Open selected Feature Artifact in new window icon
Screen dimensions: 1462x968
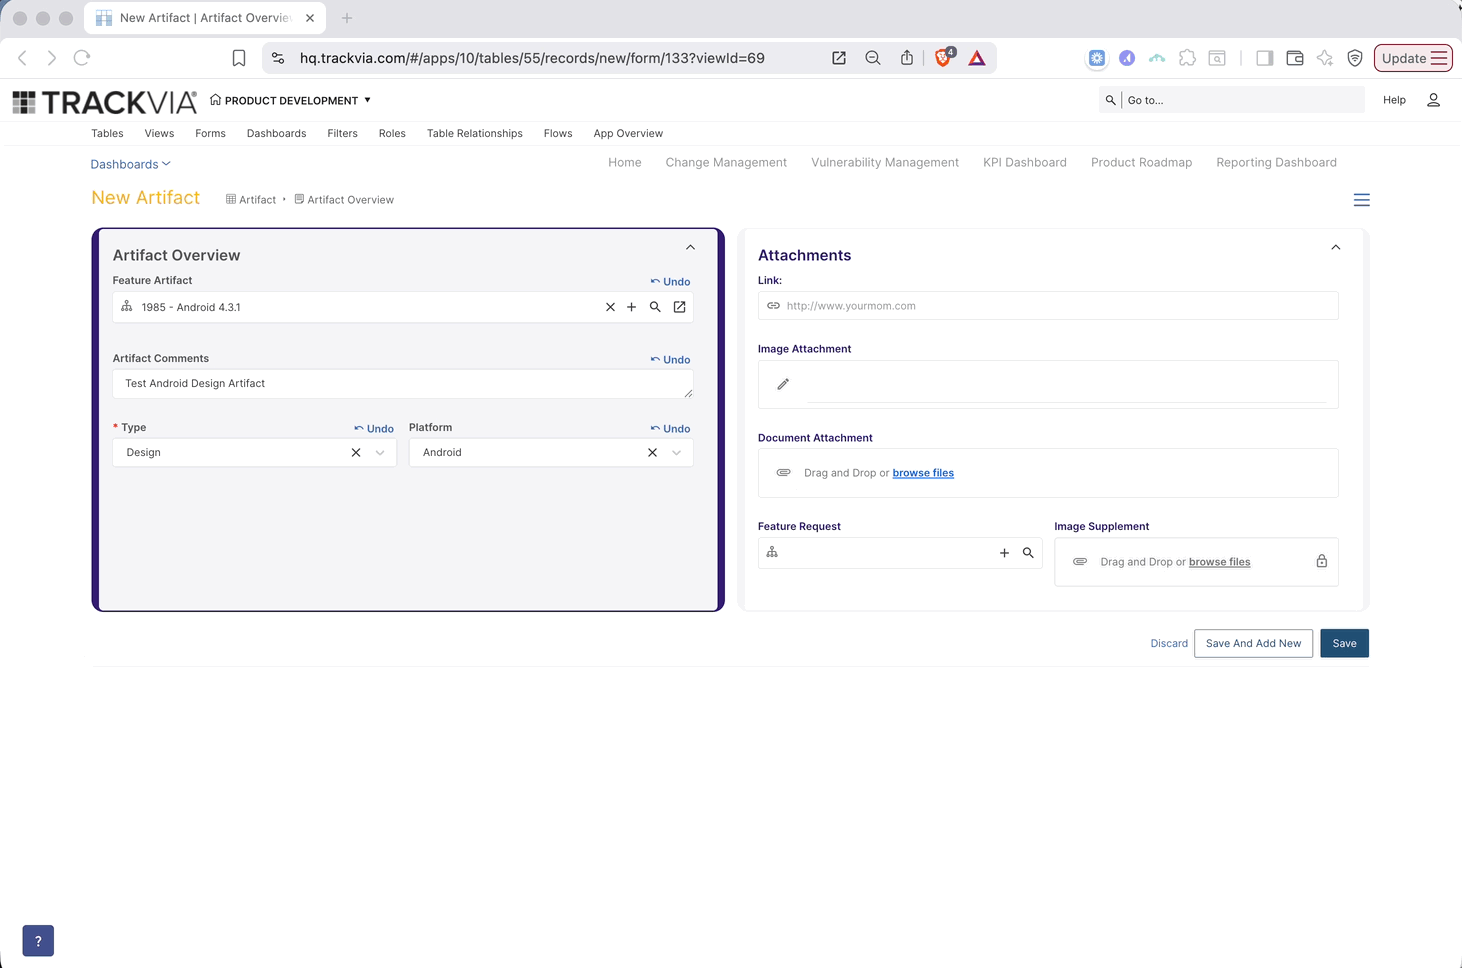point(679,307)
